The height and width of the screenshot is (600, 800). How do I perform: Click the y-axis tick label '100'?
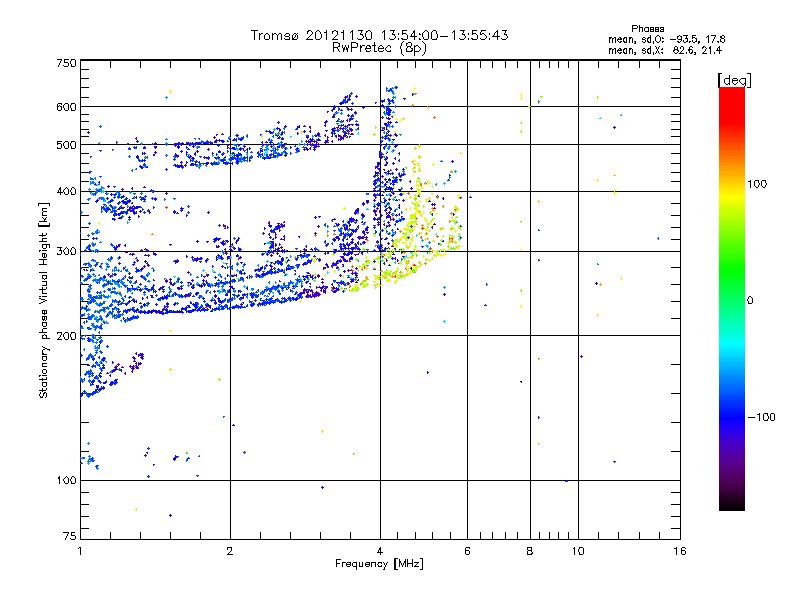click(x=66, y=480)
